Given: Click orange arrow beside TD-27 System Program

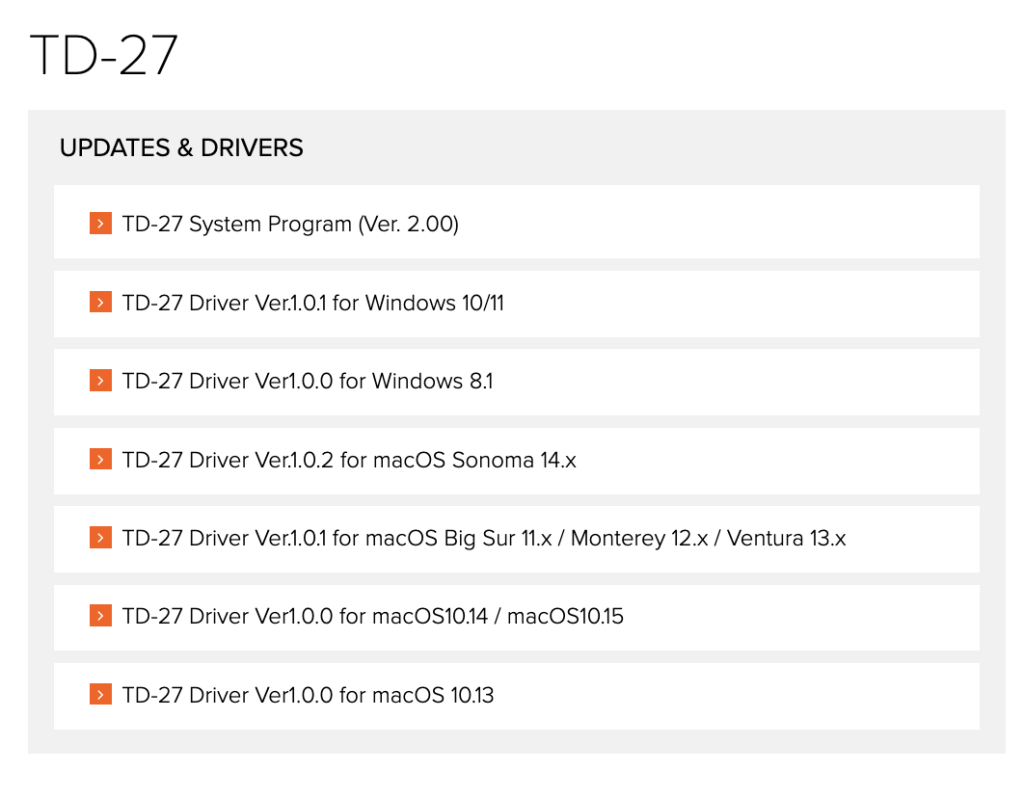Looking at the screenshot, I should coord(101,223).
